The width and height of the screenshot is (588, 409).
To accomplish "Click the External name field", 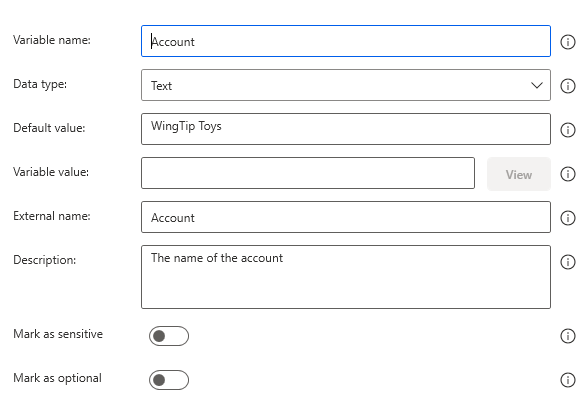I will pyautogui.click(x=346, y=217).
